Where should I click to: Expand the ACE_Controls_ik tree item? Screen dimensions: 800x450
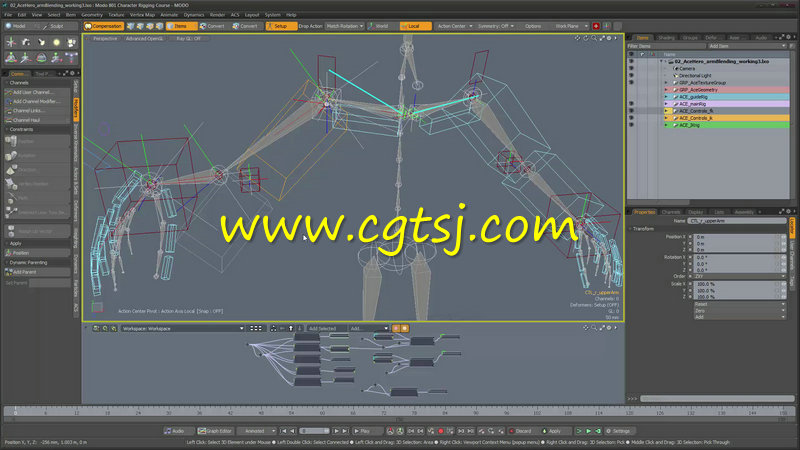666,118
